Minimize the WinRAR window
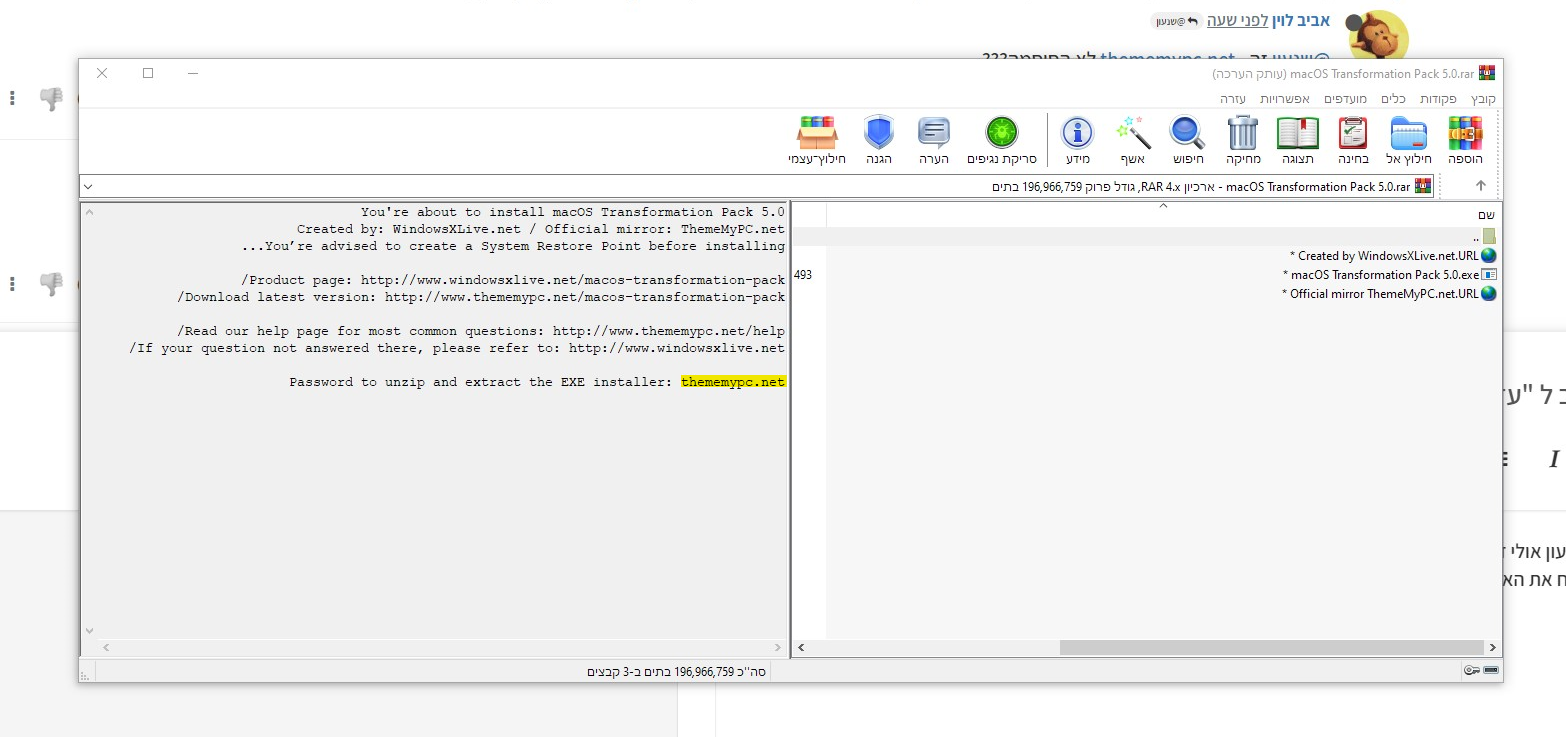This screenshot has width=1566, height=737. (x=193, y=73)
